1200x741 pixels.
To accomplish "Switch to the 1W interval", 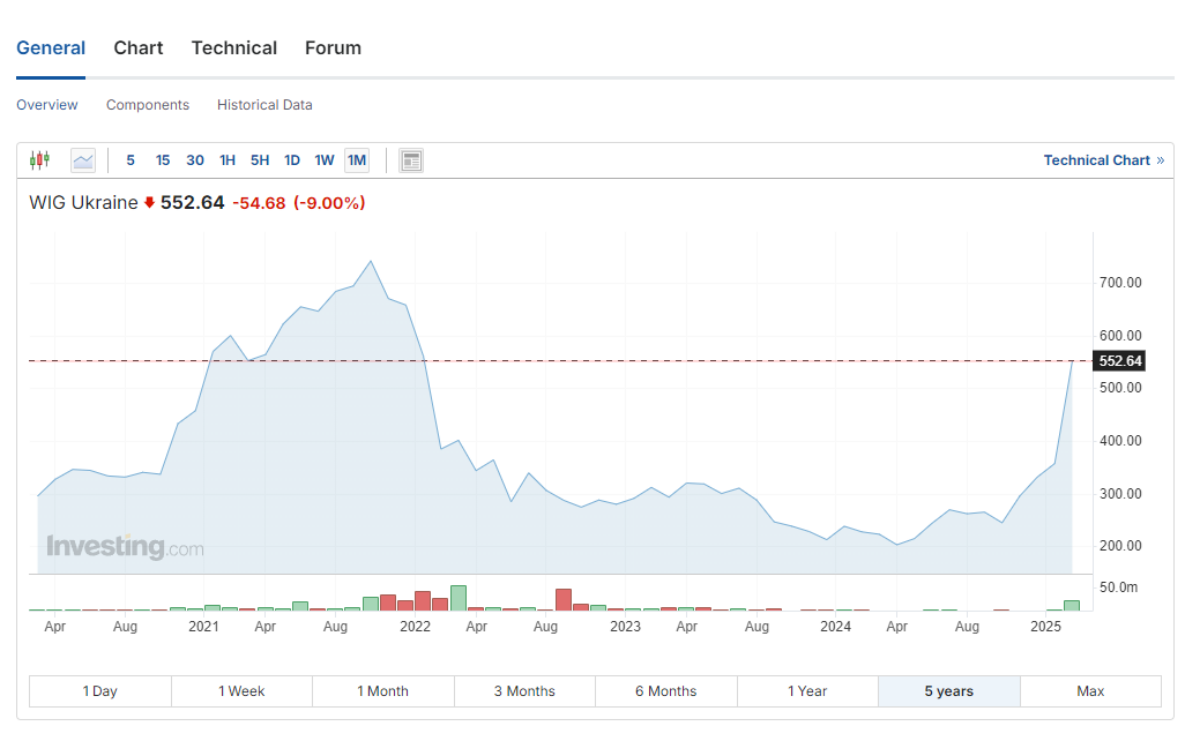I will point(324,160).
